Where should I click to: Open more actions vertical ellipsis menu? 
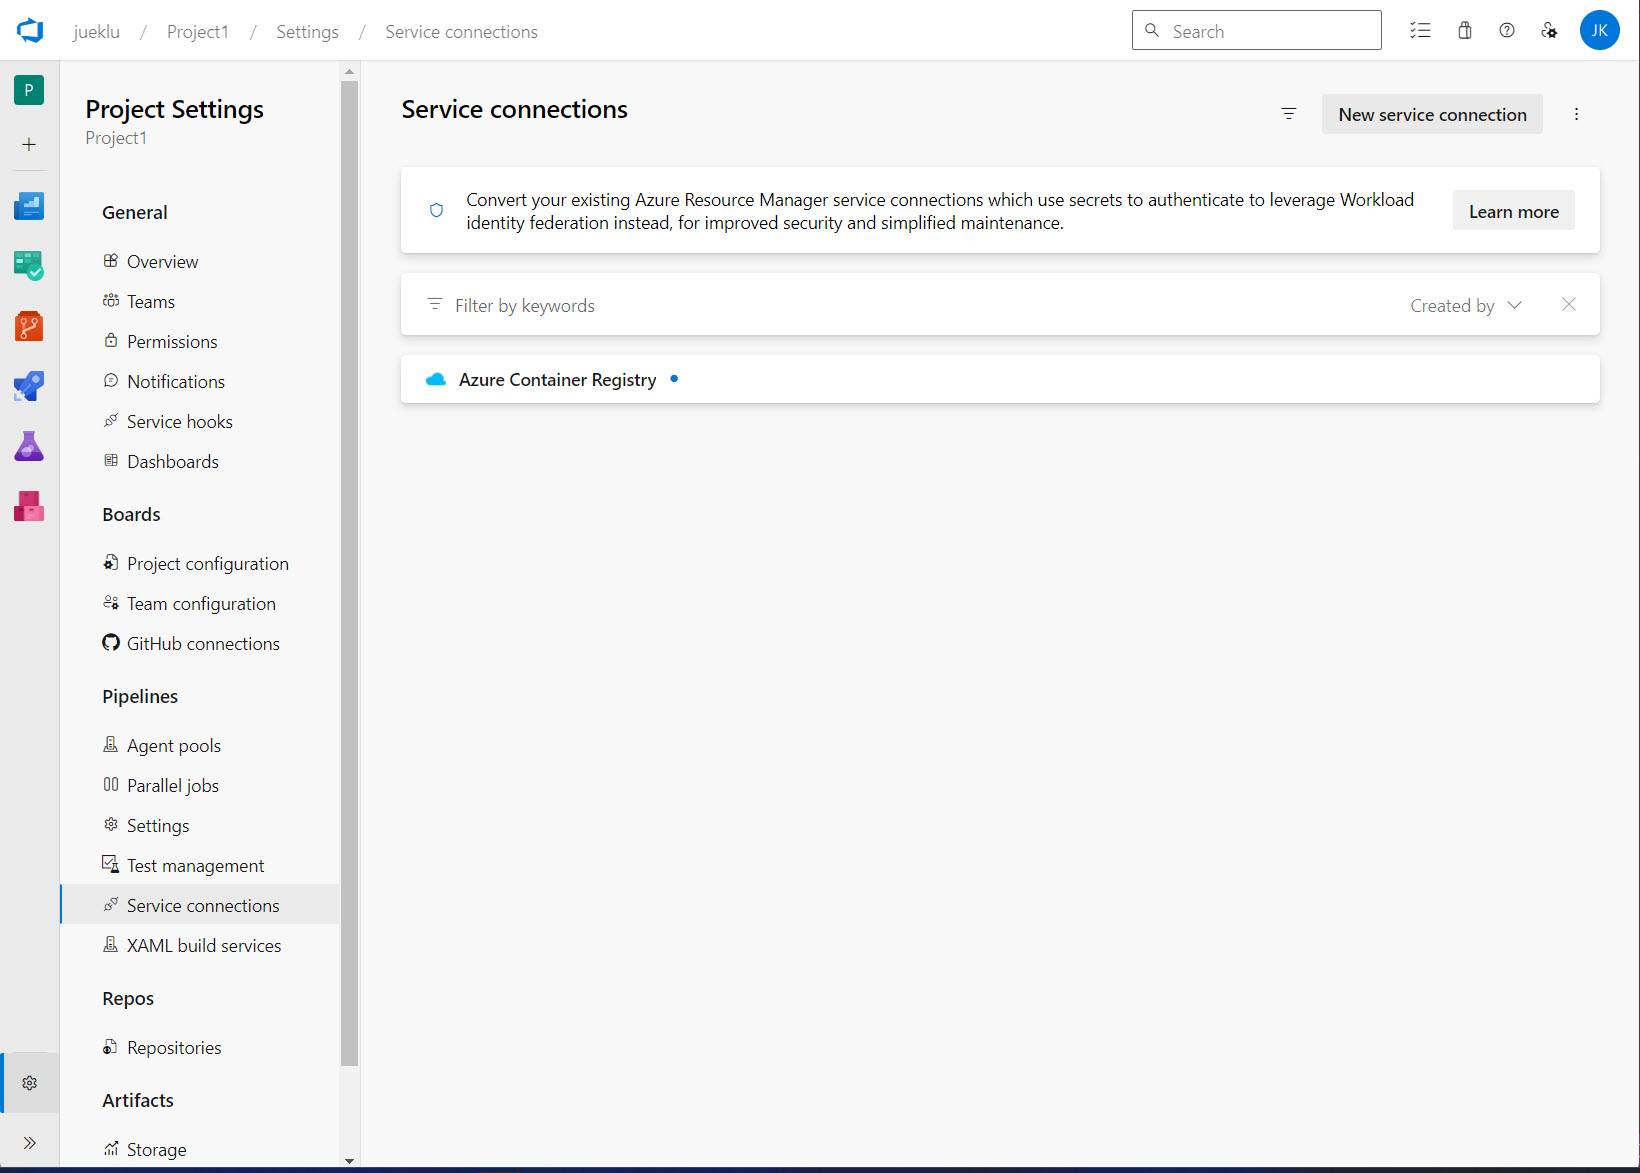(1576, 114)
